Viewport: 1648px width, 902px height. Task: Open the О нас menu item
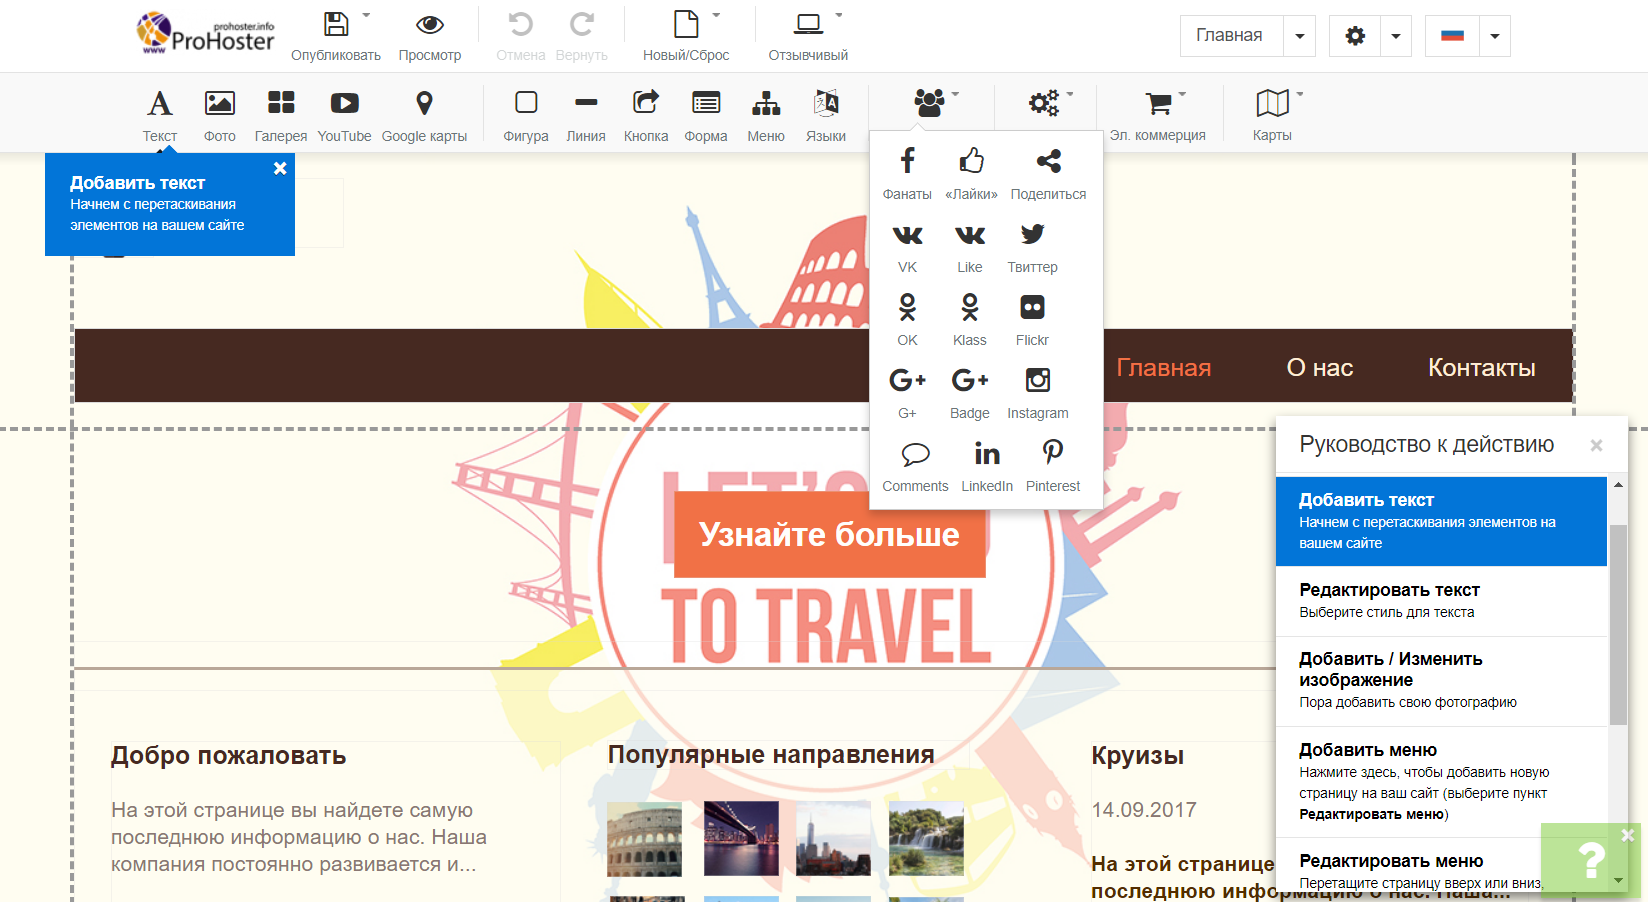1319,368
